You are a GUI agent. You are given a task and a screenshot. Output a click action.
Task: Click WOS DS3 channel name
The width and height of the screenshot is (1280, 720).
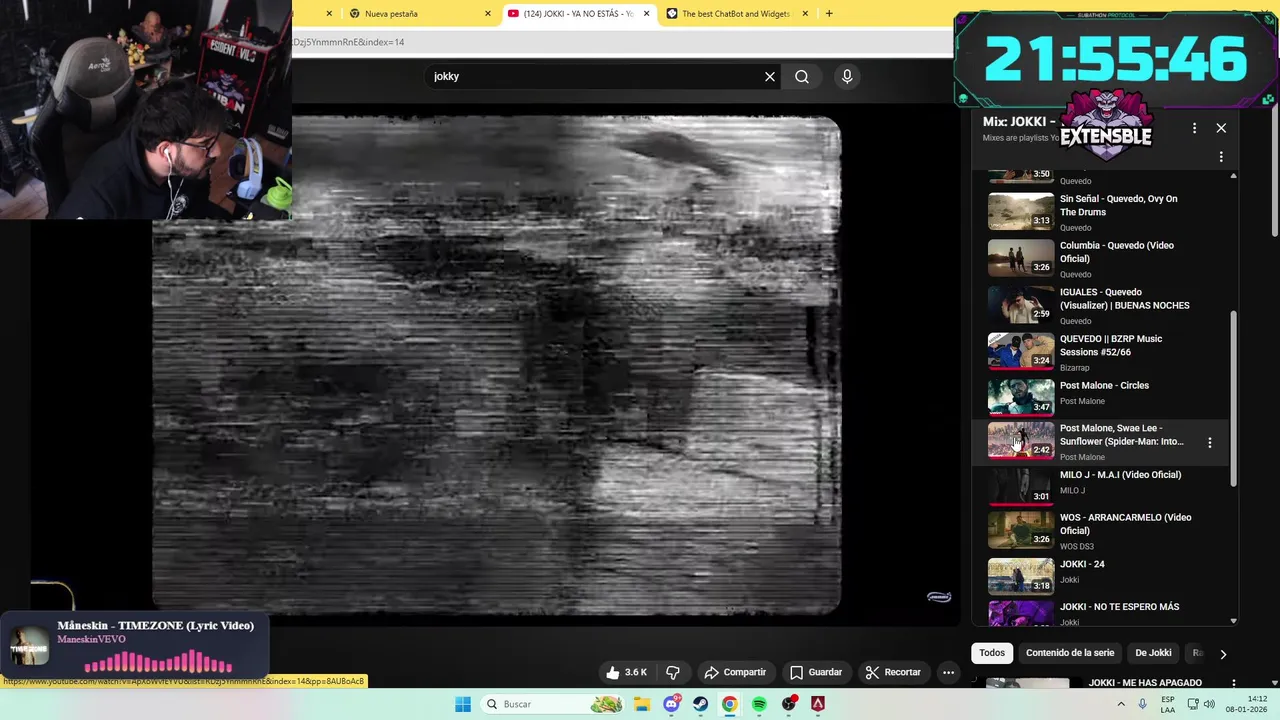(x=1077, y=547)
